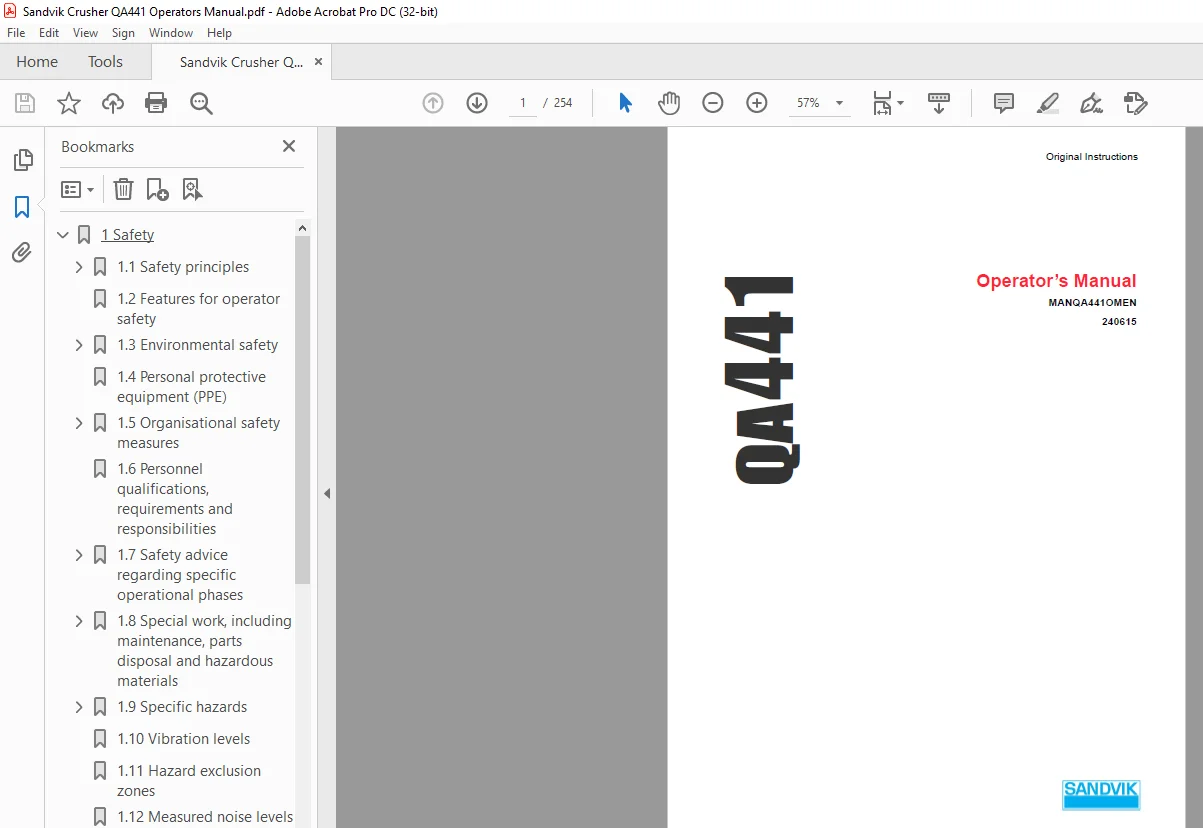Jump to 1.12 Measured noise levels
The width and height of the screenshot is (1203, 828).
205,817
